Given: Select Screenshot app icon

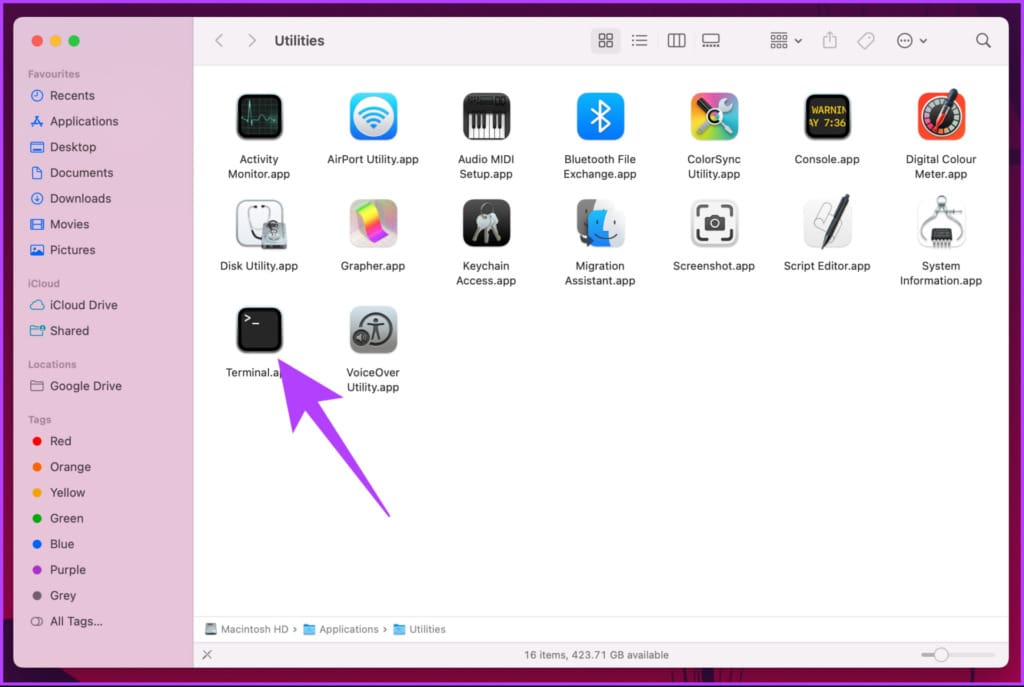Looking at the screenshot, I should [x=714, y=223].
